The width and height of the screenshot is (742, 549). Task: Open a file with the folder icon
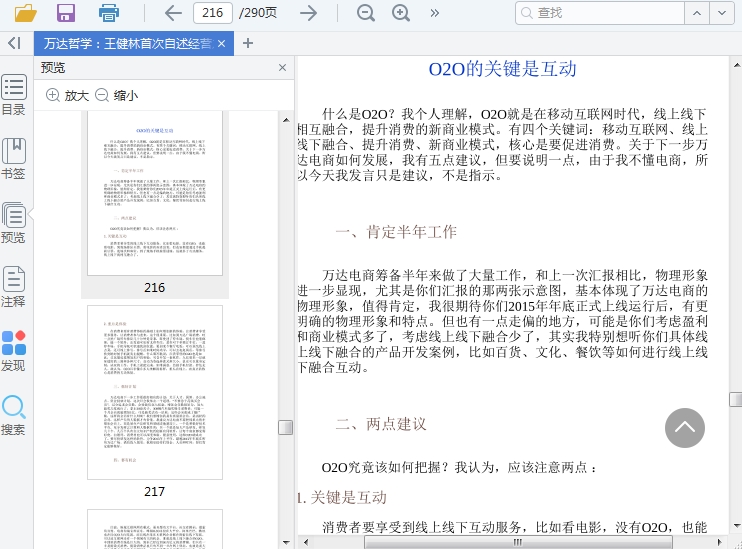26,13
